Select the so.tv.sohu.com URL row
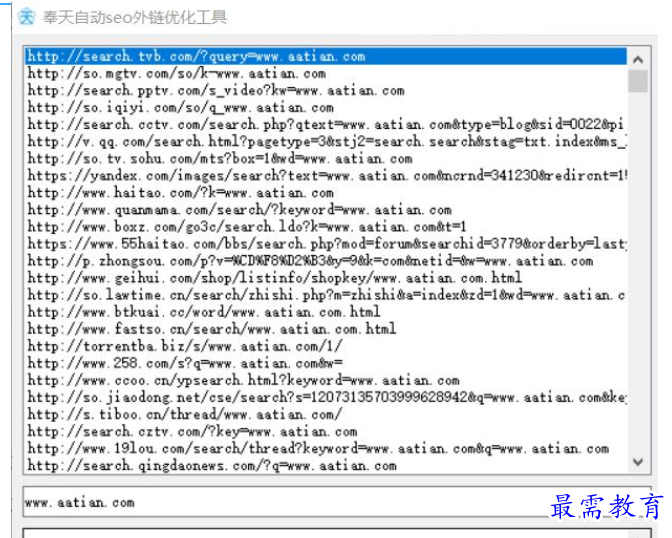The image size is (672, 538). (326, 159)
